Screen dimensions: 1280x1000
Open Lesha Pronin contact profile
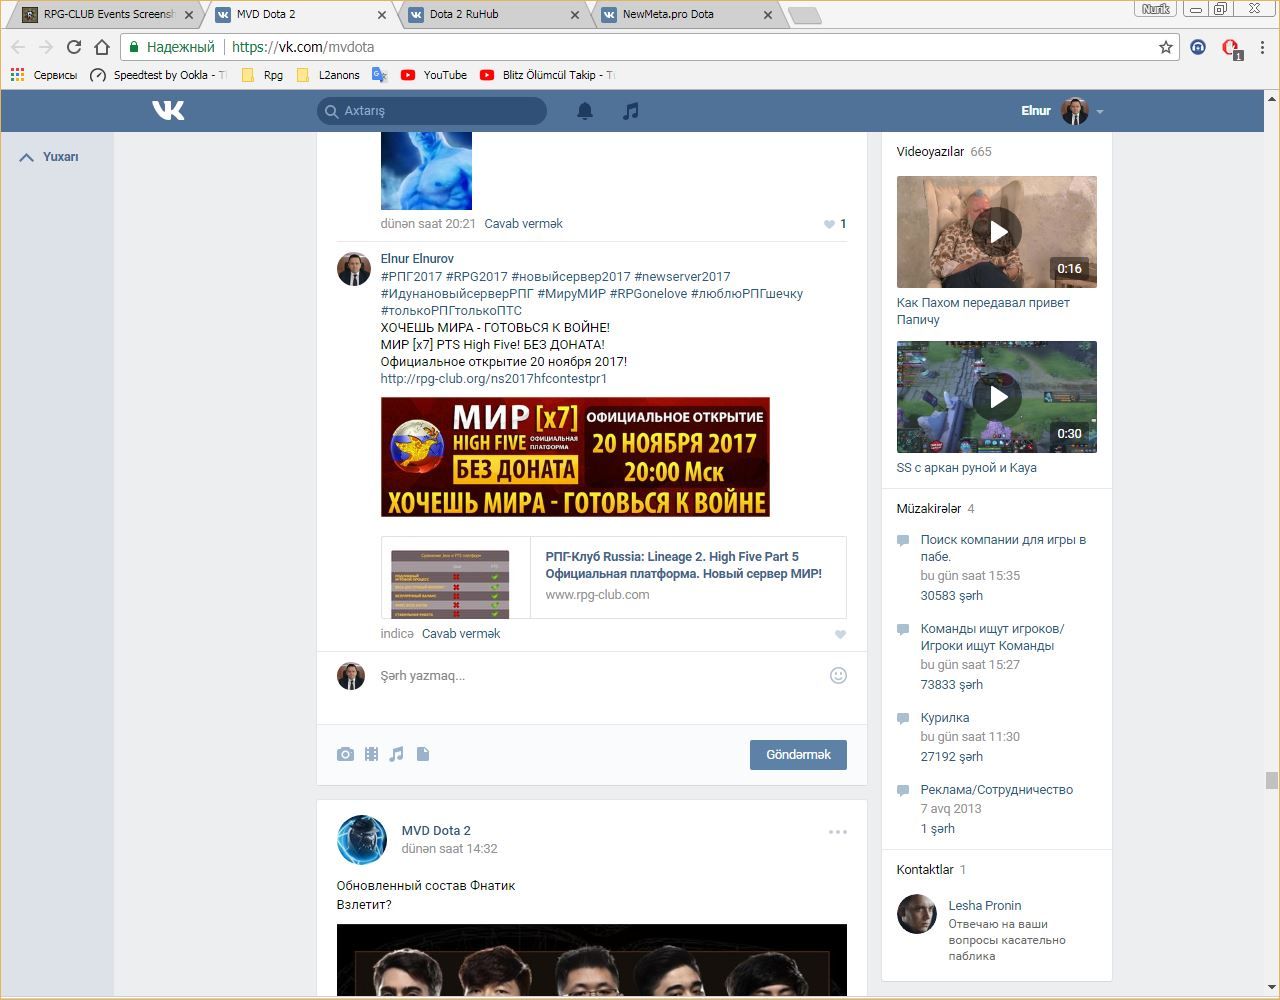985,906
